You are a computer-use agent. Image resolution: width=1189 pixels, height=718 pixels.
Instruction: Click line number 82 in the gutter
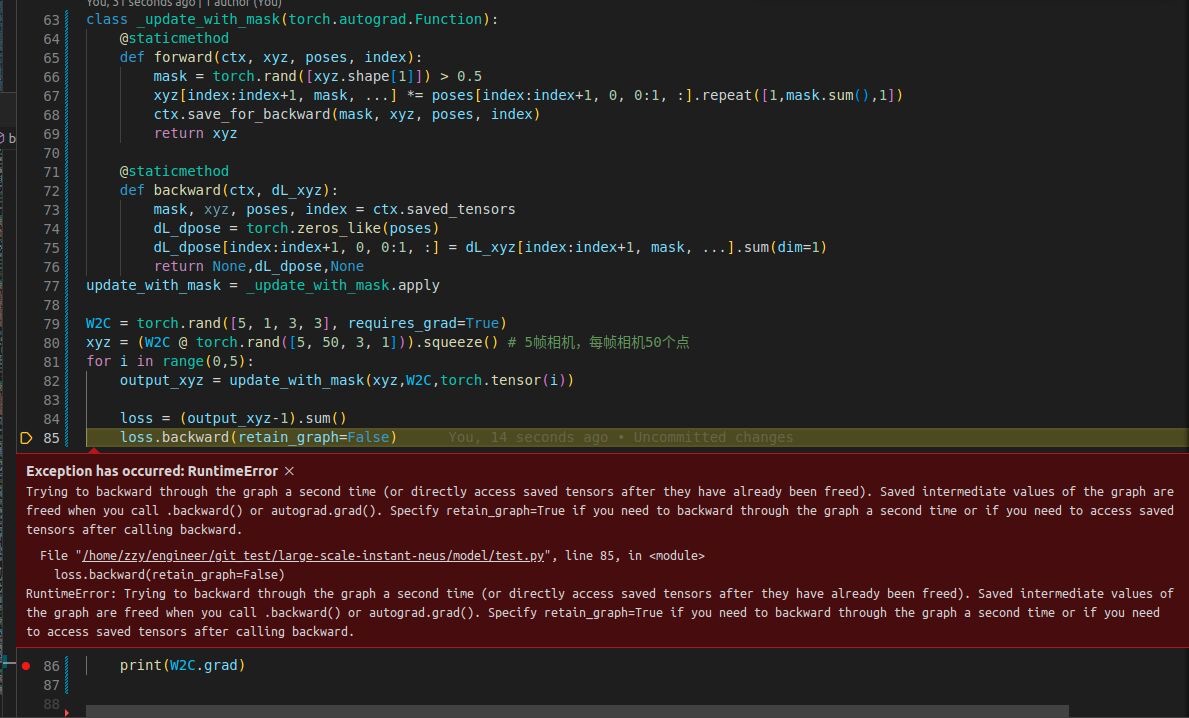pyautogui.click(x=51, y=381)
